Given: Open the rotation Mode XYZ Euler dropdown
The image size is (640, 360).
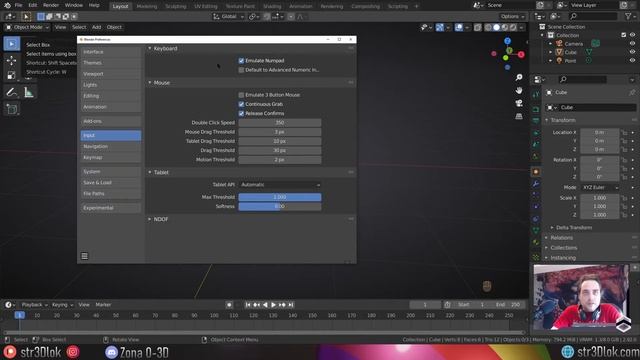Looking at the screenshot, I should (600, 187).
